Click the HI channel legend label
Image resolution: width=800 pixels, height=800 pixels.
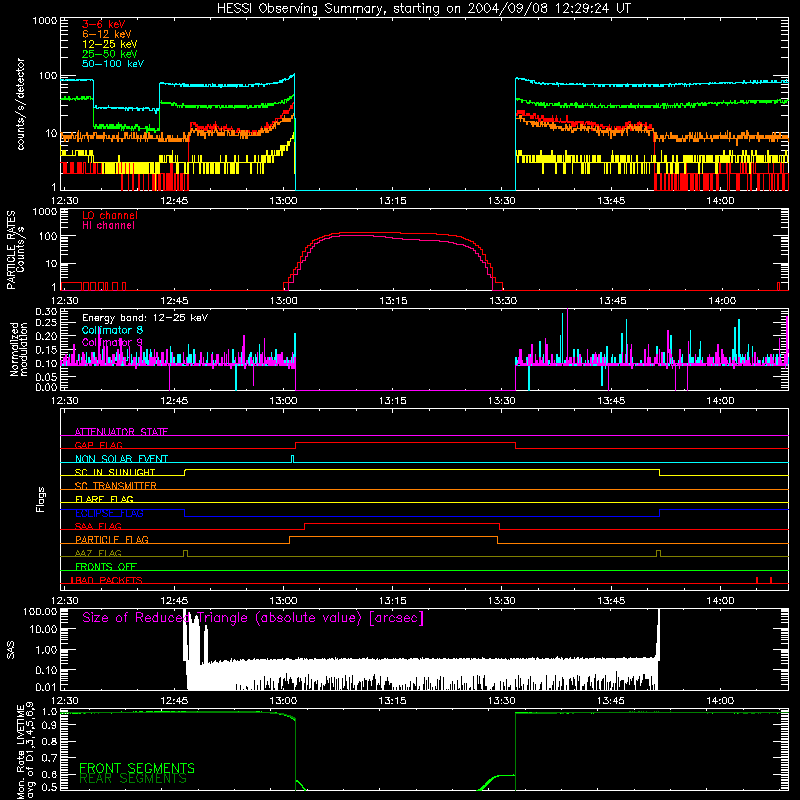tap(108, 226)
